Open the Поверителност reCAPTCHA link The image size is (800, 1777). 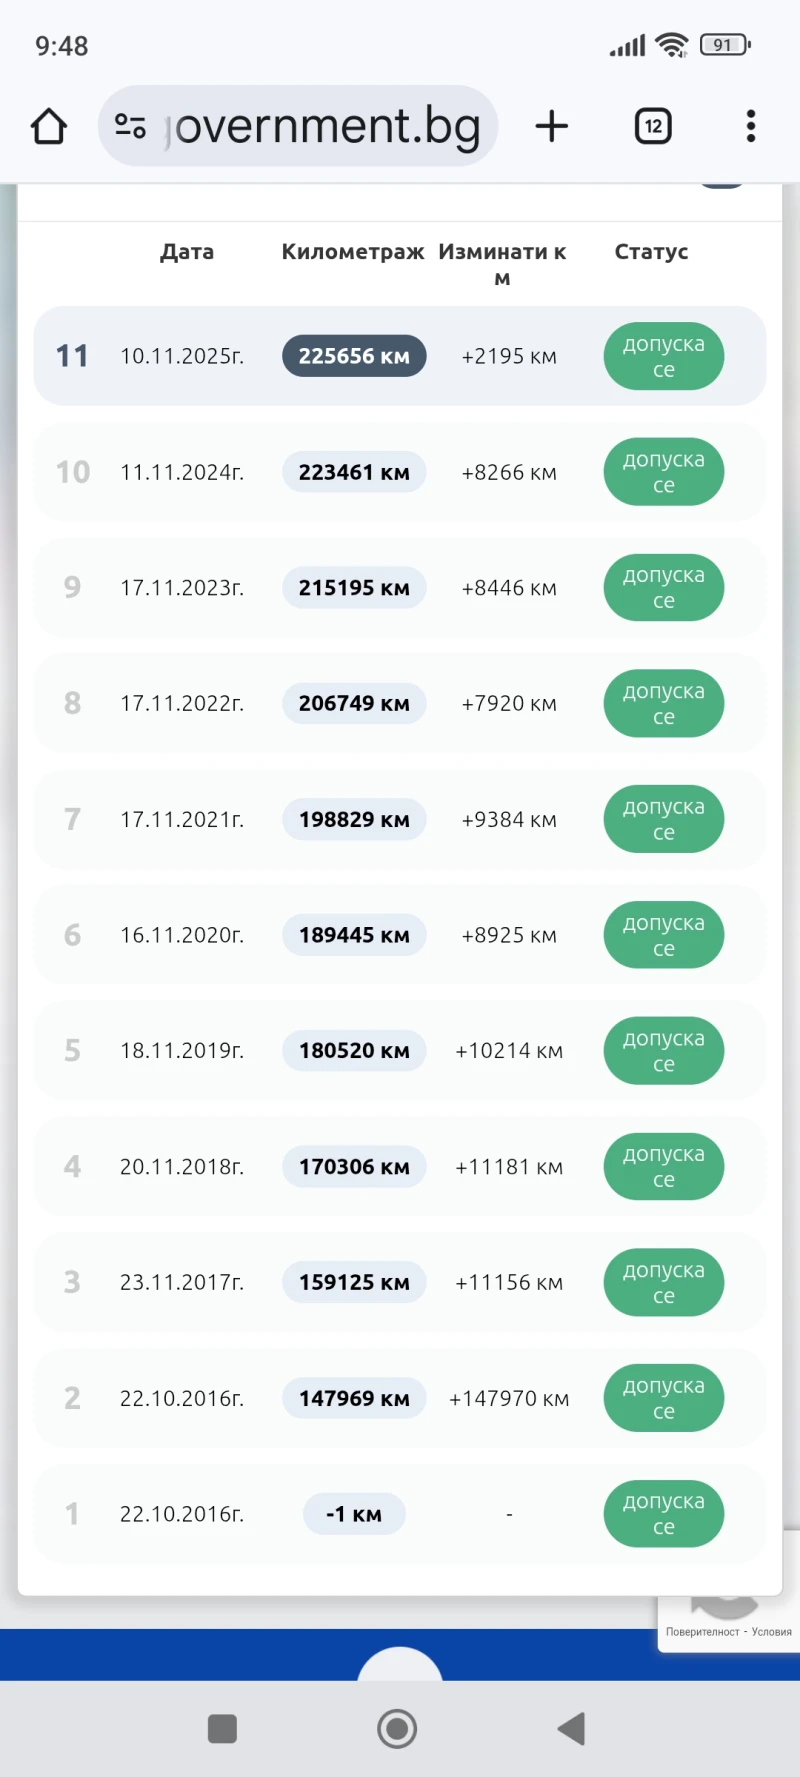click(702, 1632)
